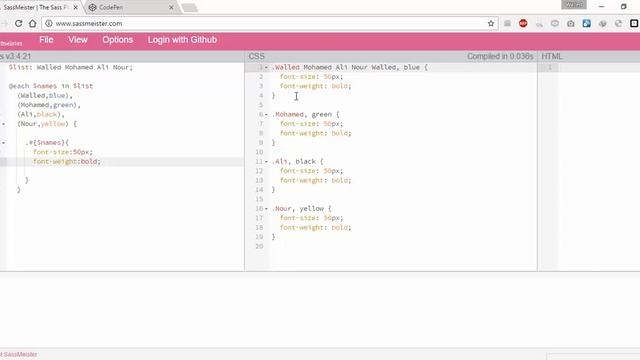
Task: Click the SassMeister footer link
Action: pos(19,354)
